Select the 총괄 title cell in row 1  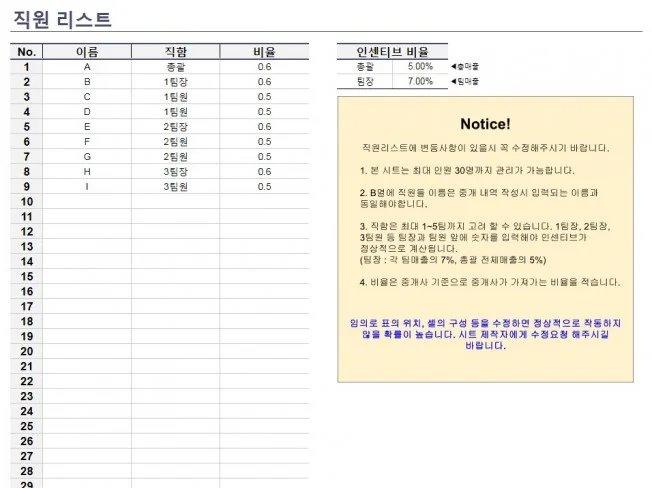(x=175, y=67)
